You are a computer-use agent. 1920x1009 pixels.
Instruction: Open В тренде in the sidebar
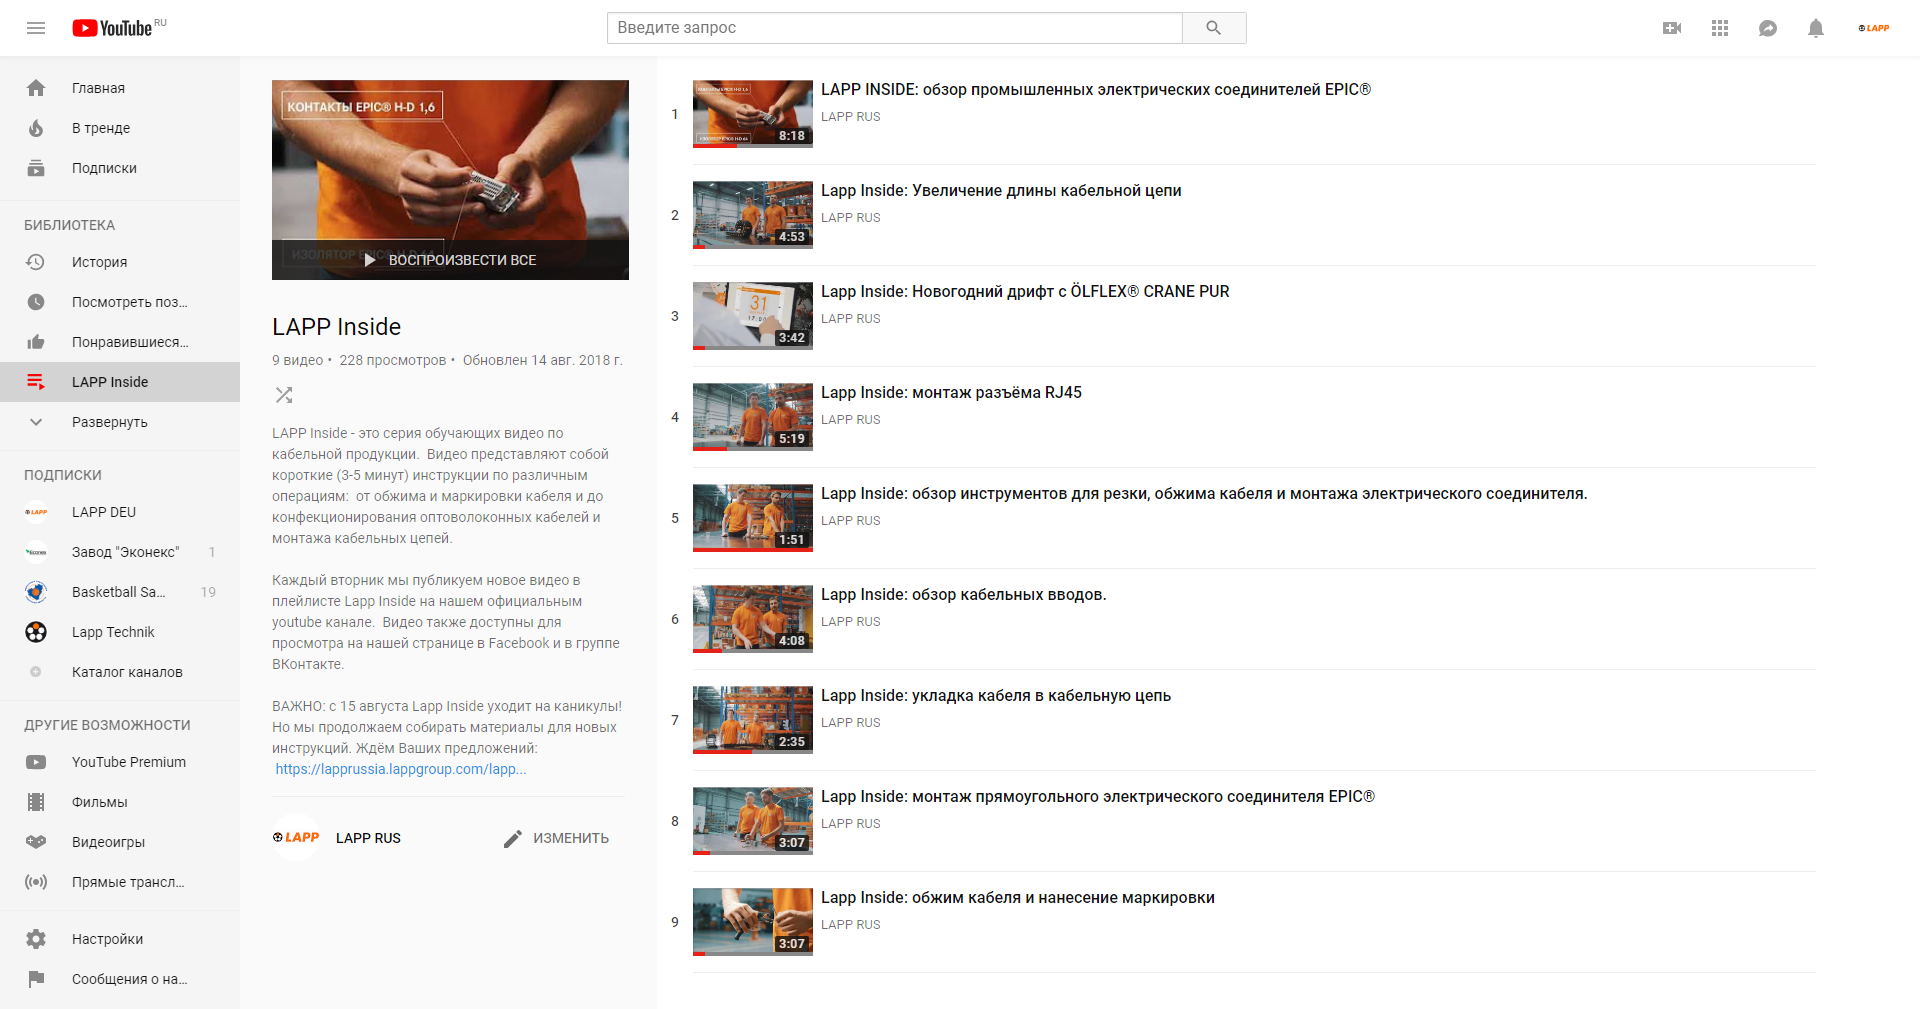[x=120, y=128]
